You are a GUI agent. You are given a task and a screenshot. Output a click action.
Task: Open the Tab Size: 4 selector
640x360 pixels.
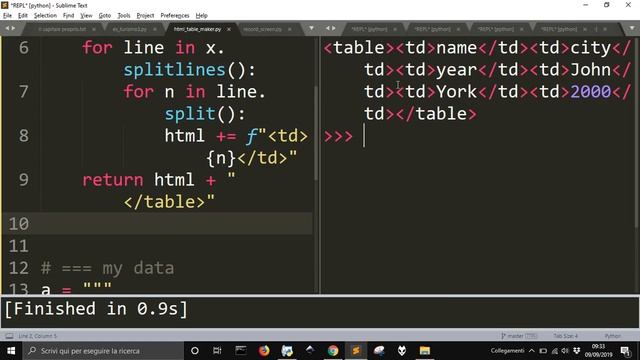[565, 336]
